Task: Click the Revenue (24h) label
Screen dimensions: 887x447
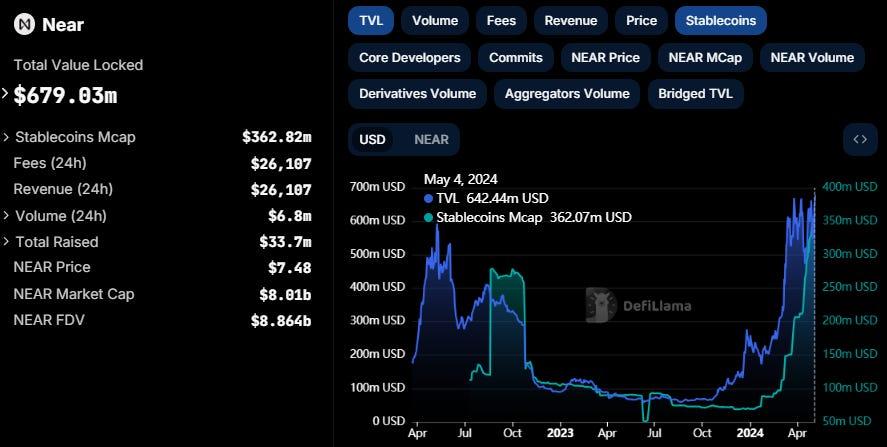Action: click(63, 189)
